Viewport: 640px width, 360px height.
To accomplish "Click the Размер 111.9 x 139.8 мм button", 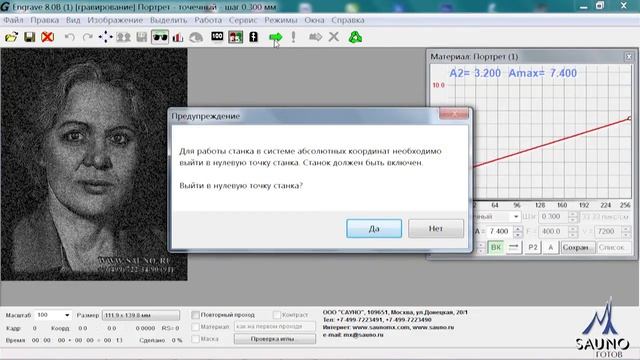I will coord(140,315).
